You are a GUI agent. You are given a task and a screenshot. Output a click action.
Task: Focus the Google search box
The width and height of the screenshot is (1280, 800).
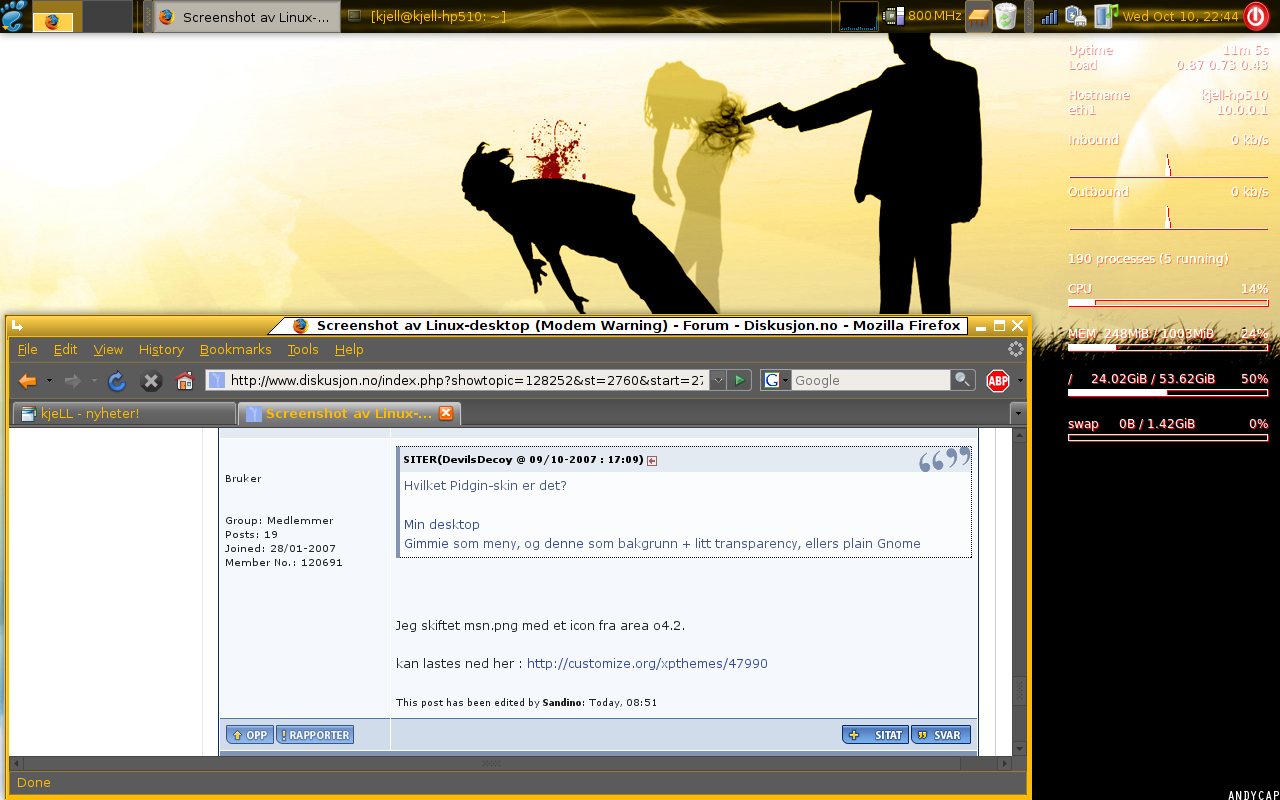[x=870, y=380]
